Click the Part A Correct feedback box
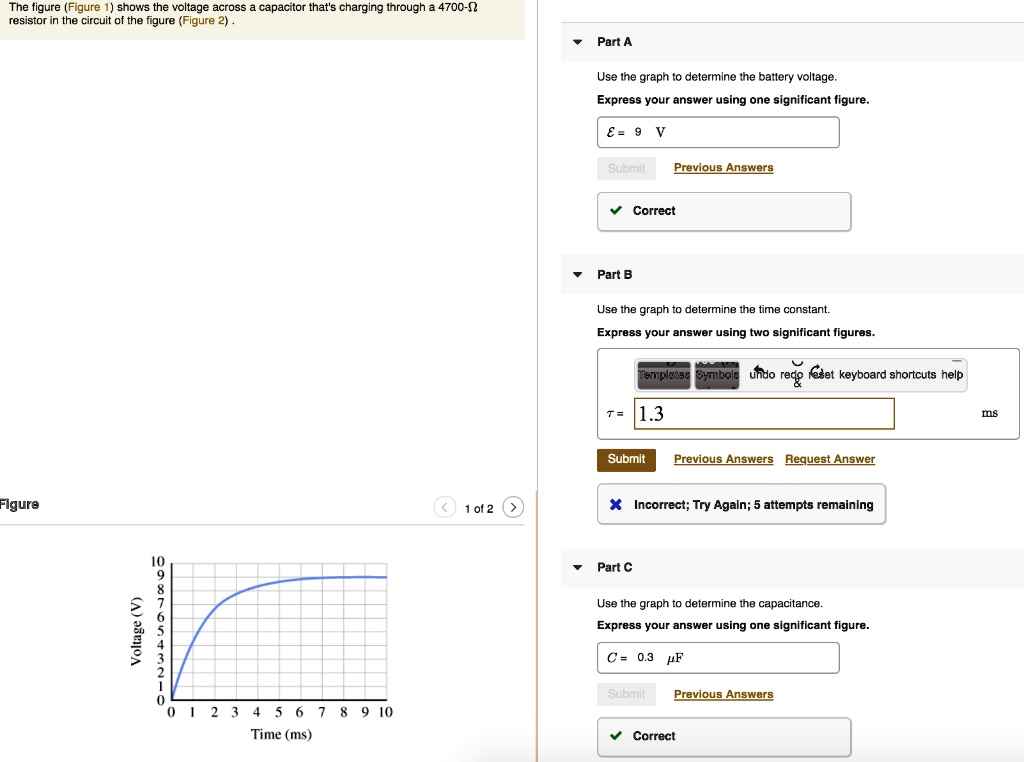The width and height of the screenshot is (1024, 762). pos(724,211)
